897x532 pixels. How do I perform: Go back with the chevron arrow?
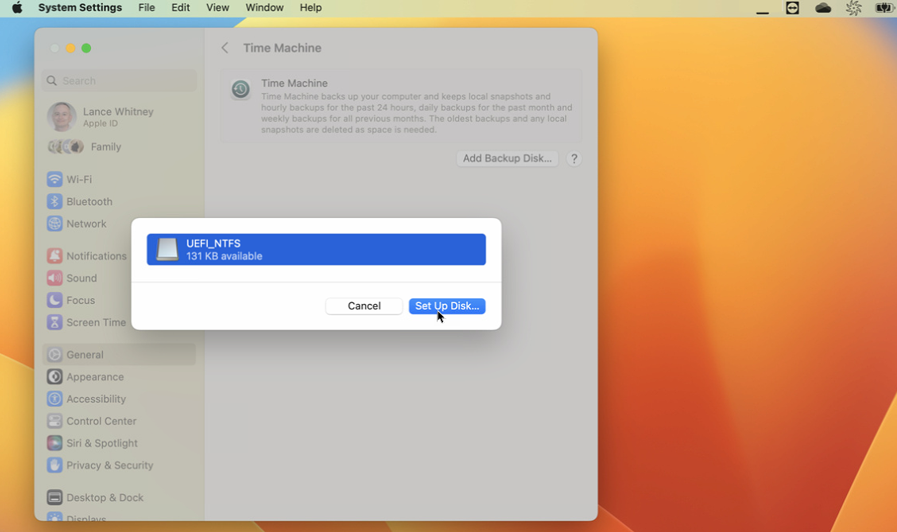coord(225,48)
